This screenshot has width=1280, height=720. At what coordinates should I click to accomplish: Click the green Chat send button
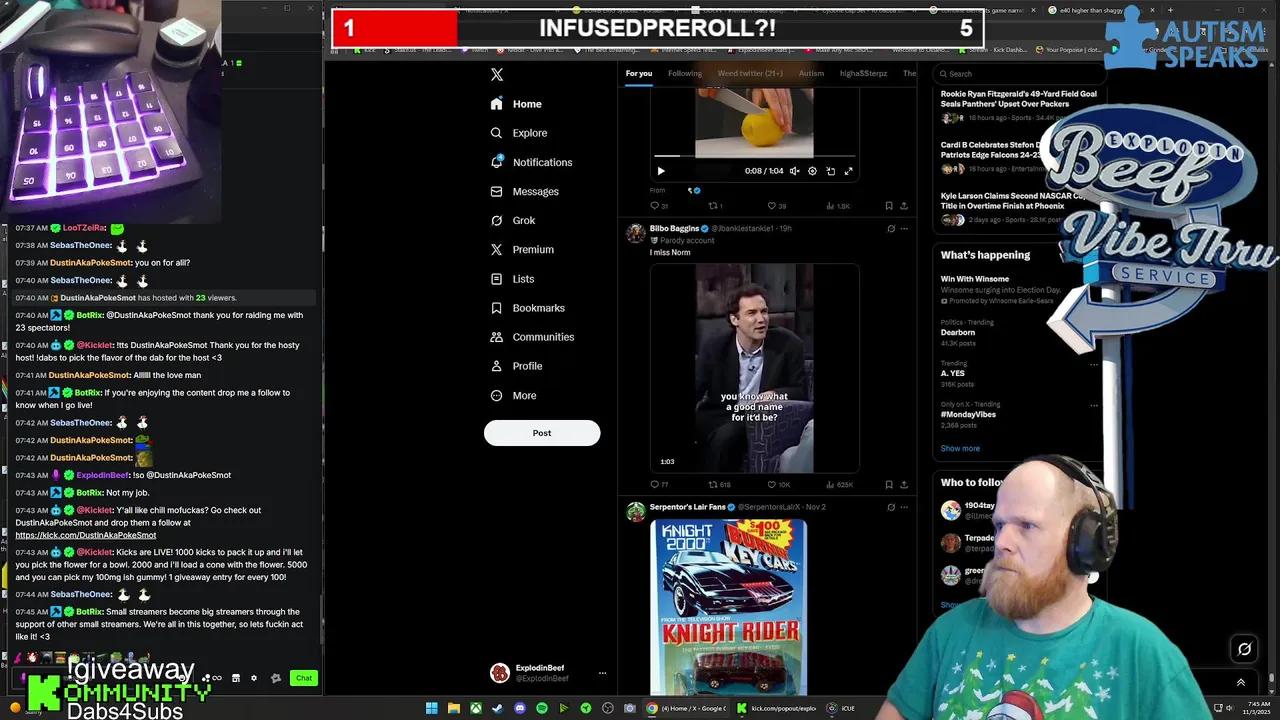point(304,678)
